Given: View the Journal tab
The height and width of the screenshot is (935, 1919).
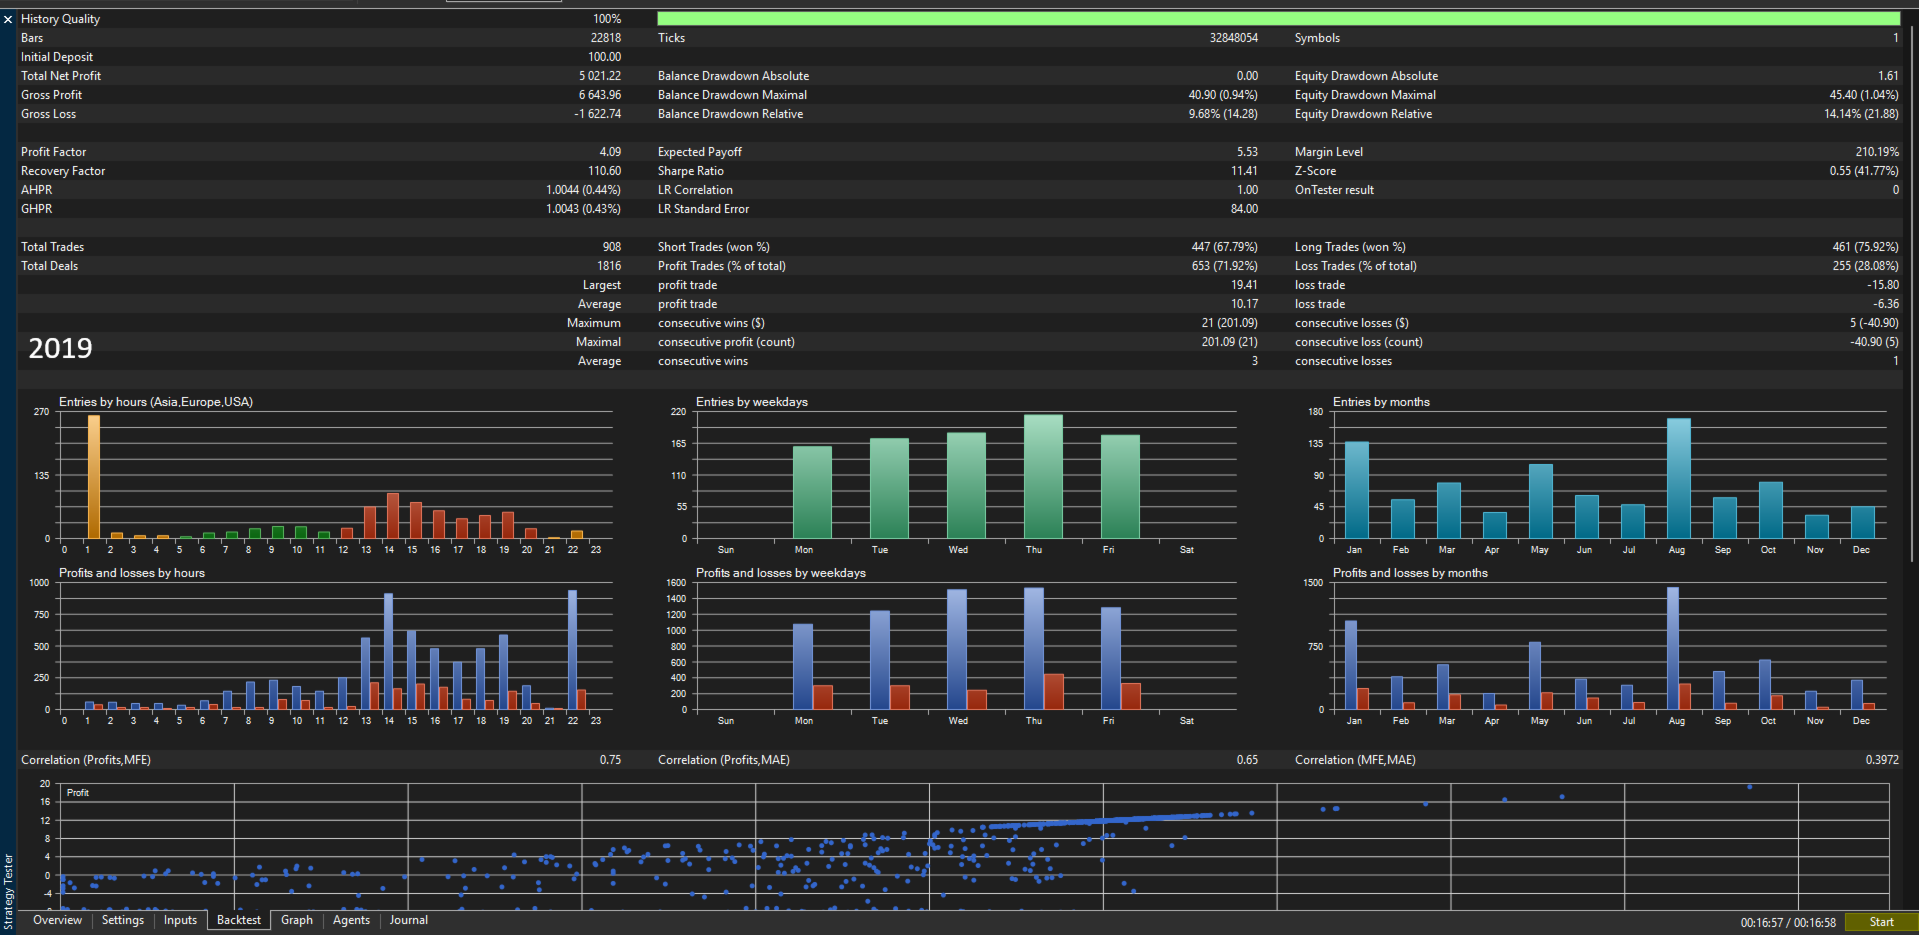Looking at the screenshot, I should [x=408, y=920].
